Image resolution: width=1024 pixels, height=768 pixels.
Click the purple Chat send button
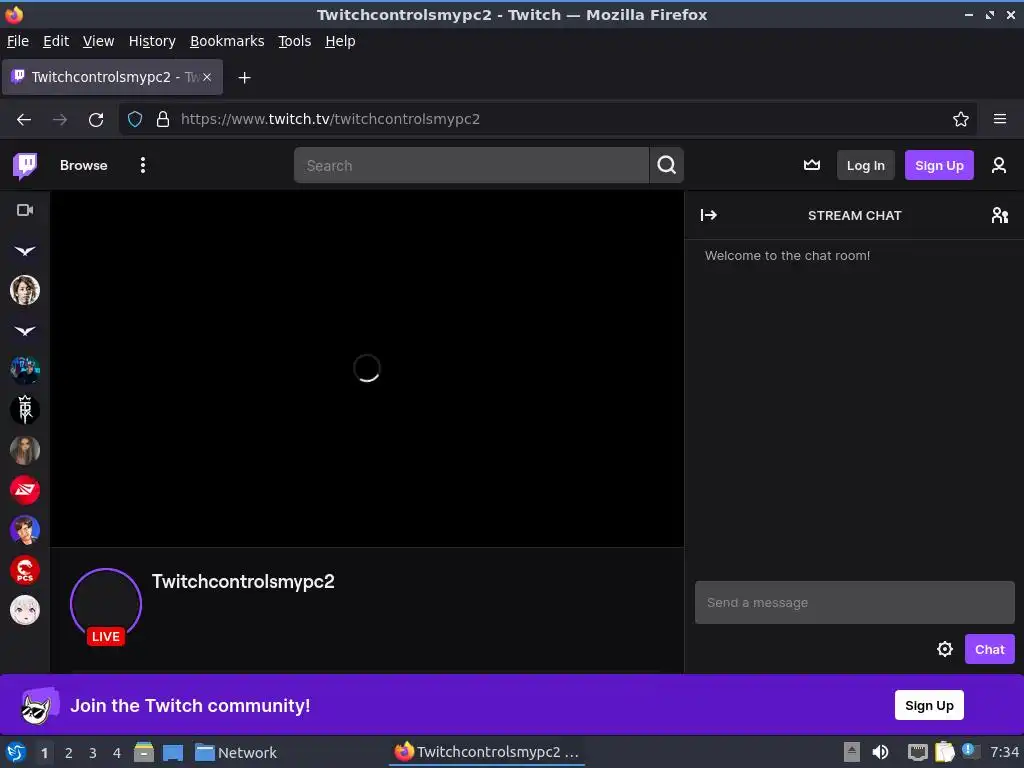[989, 649]
